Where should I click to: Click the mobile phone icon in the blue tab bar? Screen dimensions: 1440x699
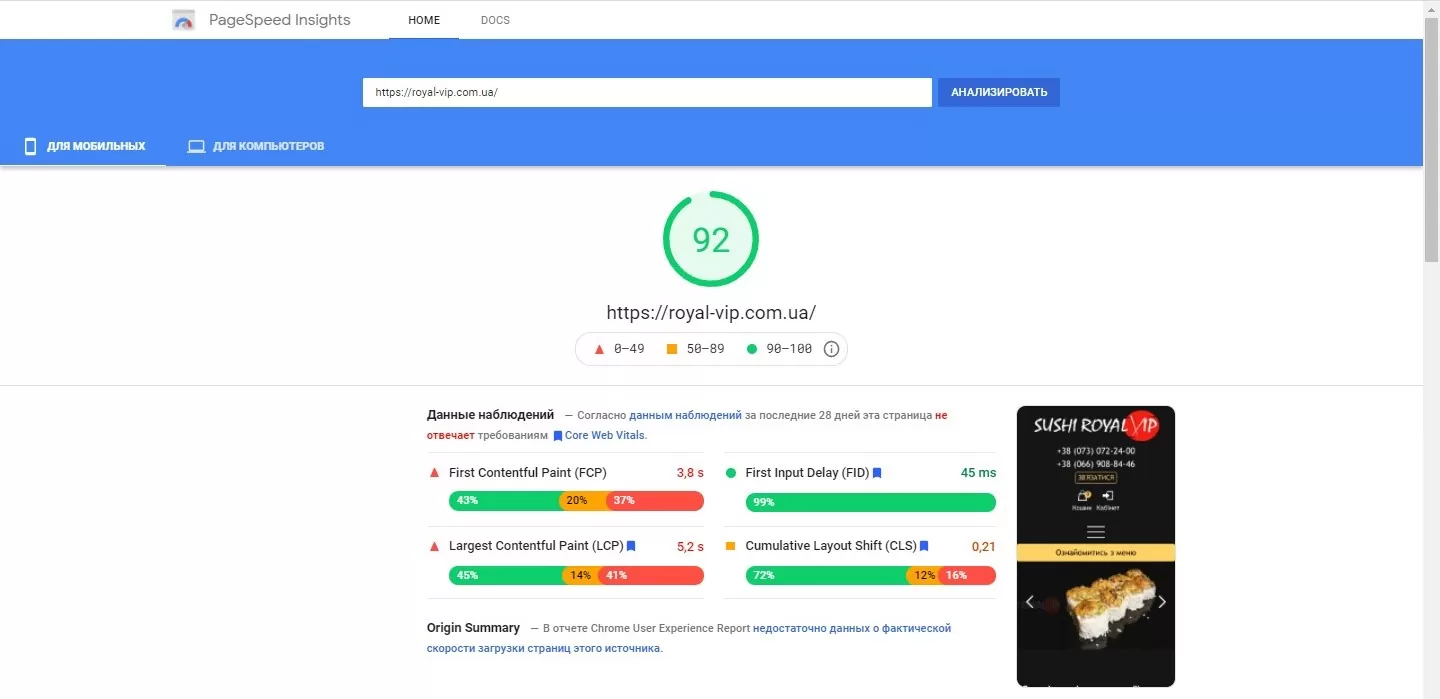[x=31, y=146]
